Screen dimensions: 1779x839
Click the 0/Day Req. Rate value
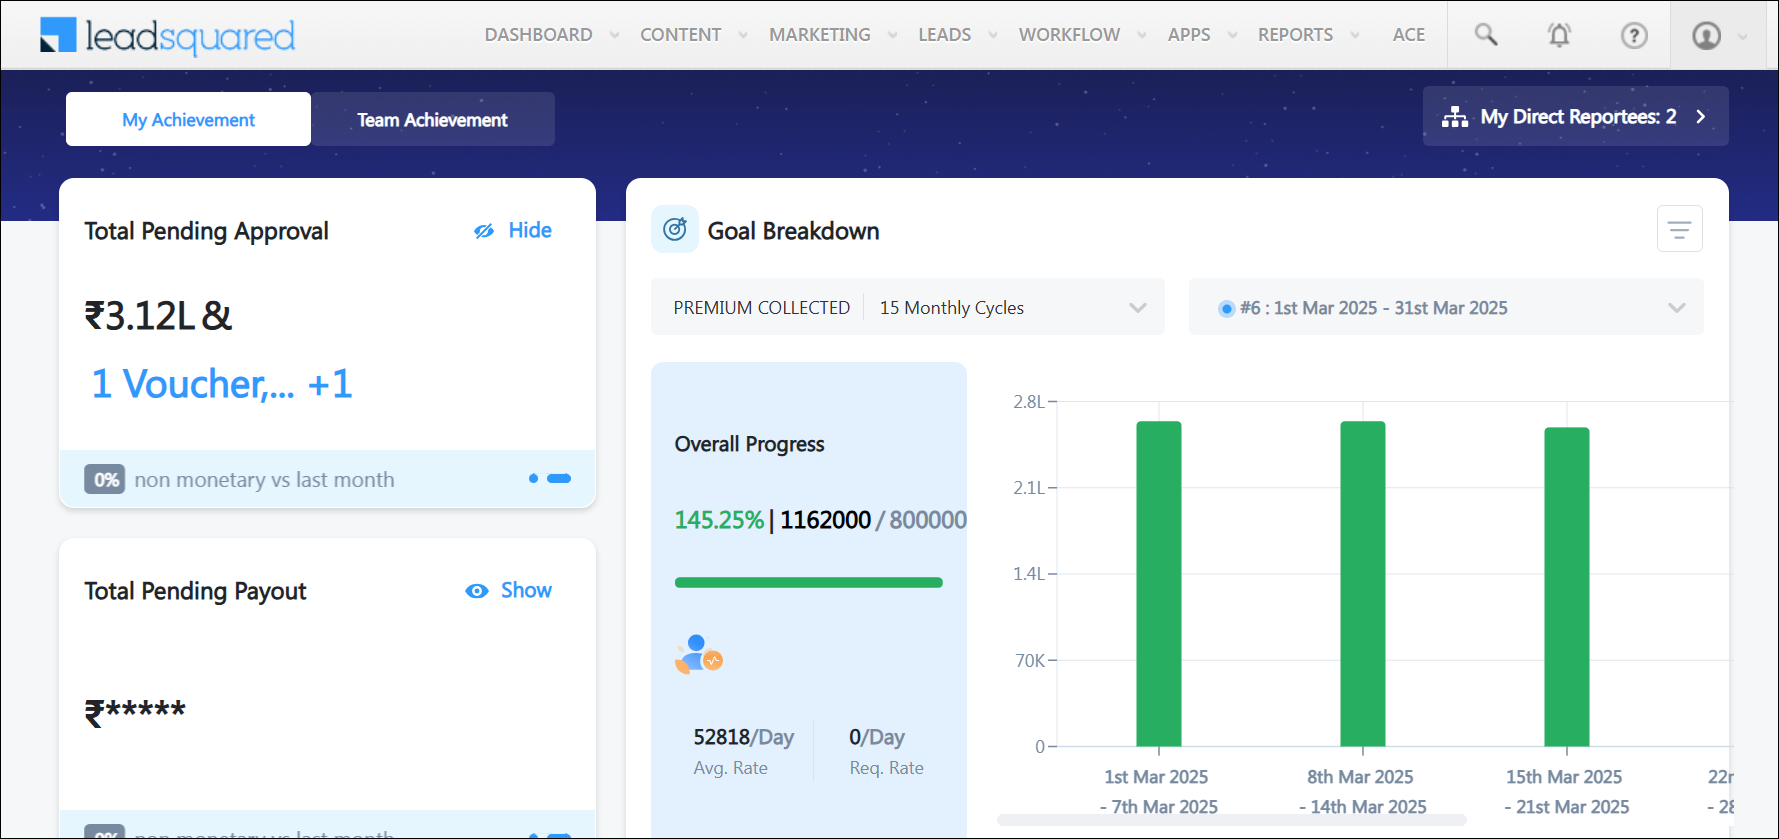877,737
